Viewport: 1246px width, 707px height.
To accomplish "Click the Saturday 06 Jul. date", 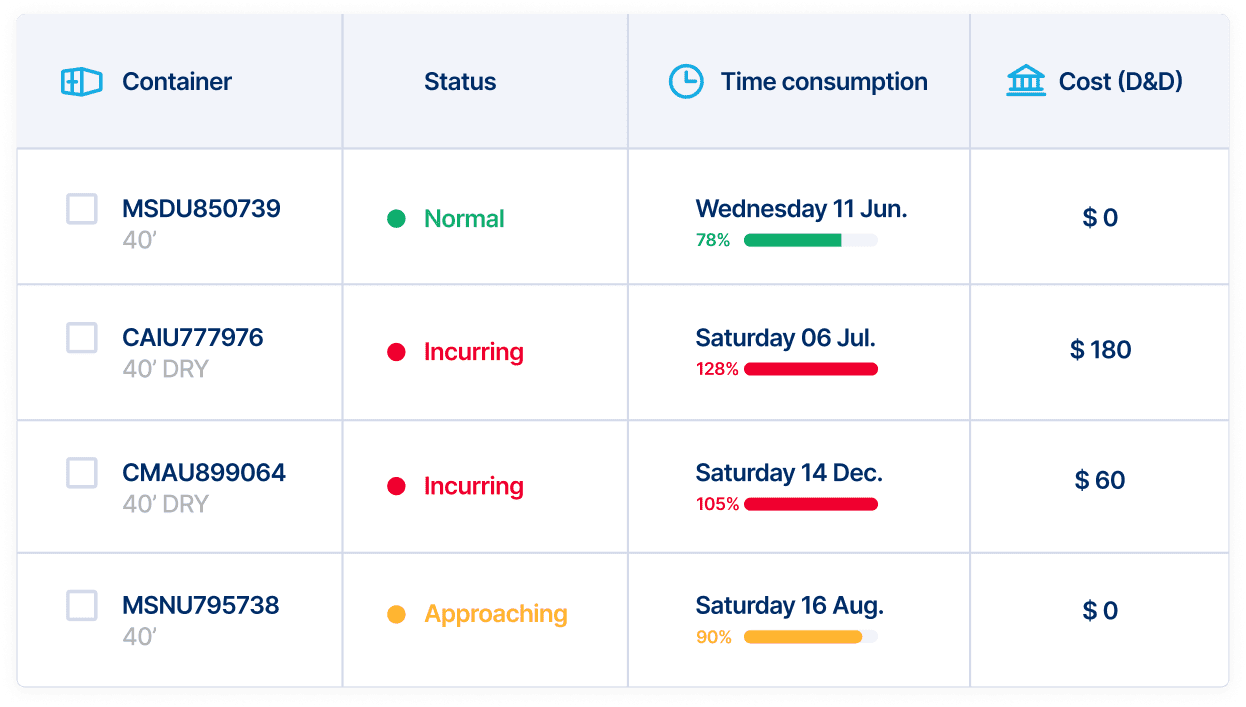I will click(785, 338).
